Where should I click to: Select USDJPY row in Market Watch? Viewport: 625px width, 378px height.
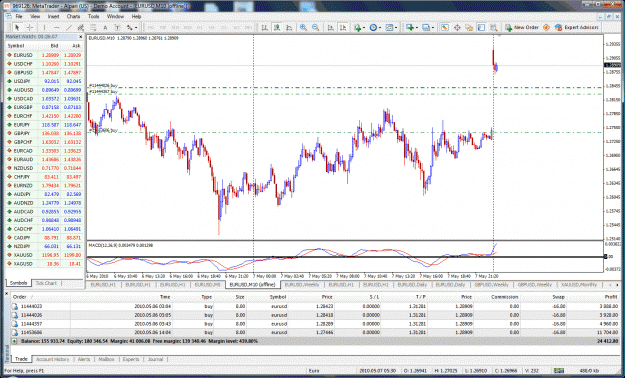(x=44, y=81)
